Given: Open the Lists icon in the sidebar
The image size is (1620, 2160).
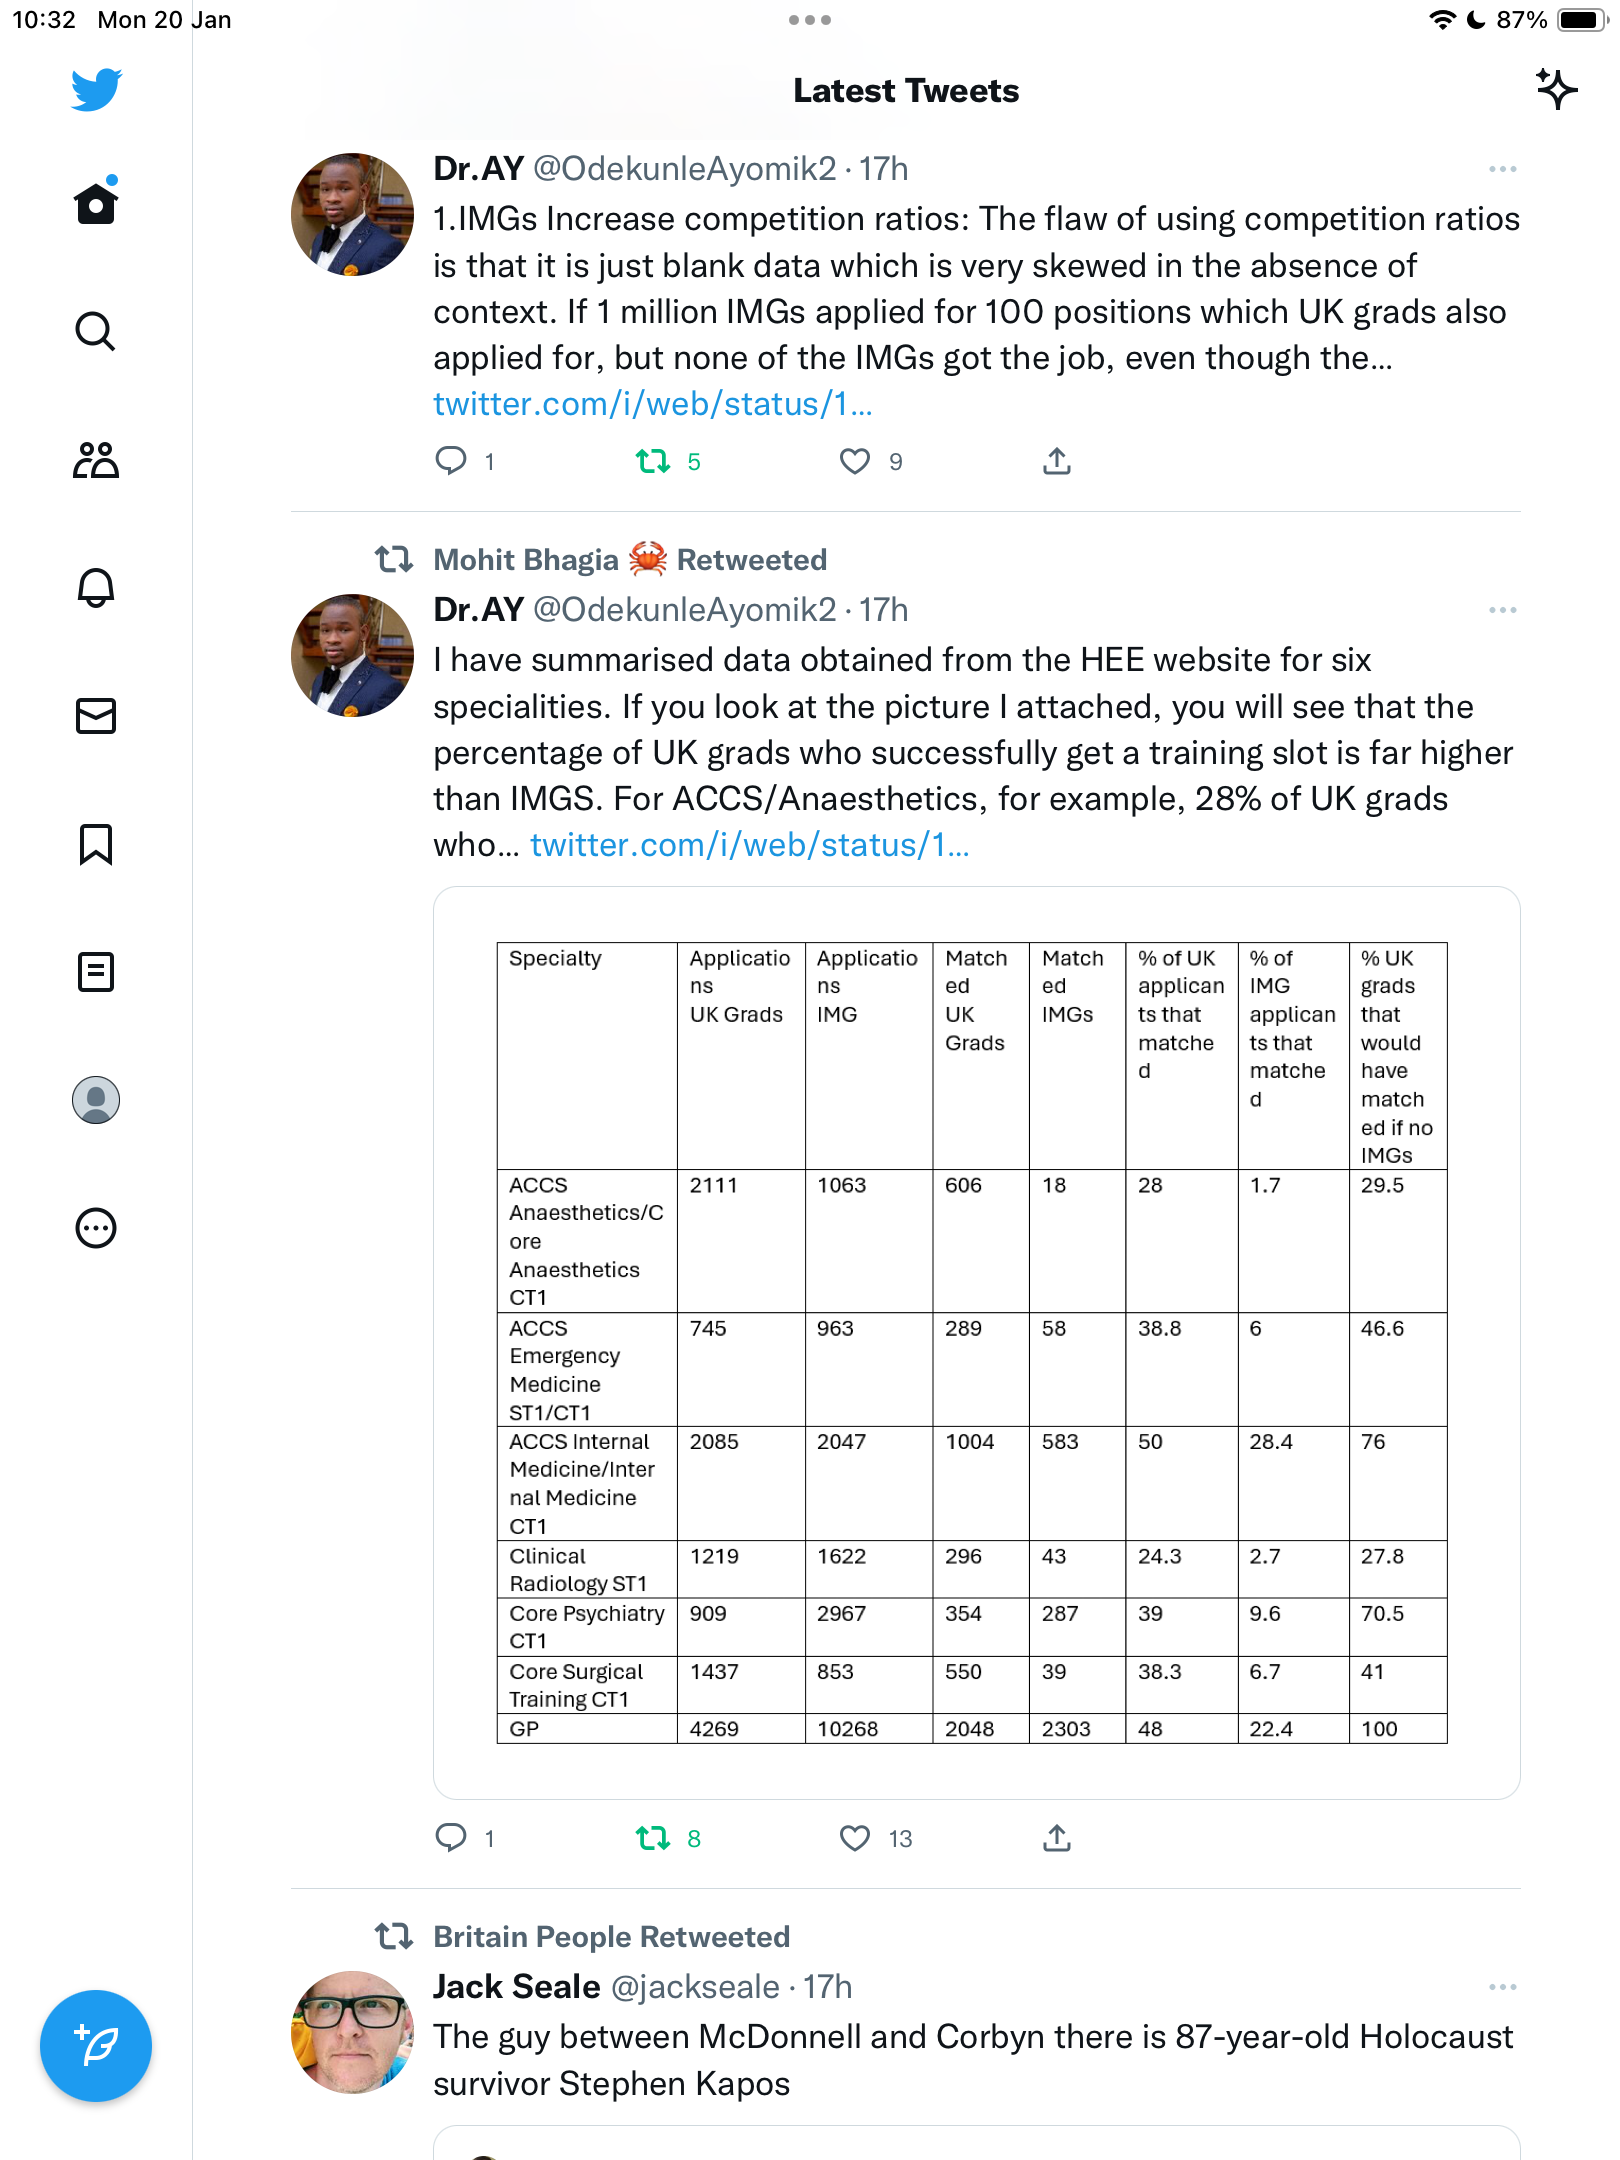Looking at the screenshot, I should click(96, 972).
